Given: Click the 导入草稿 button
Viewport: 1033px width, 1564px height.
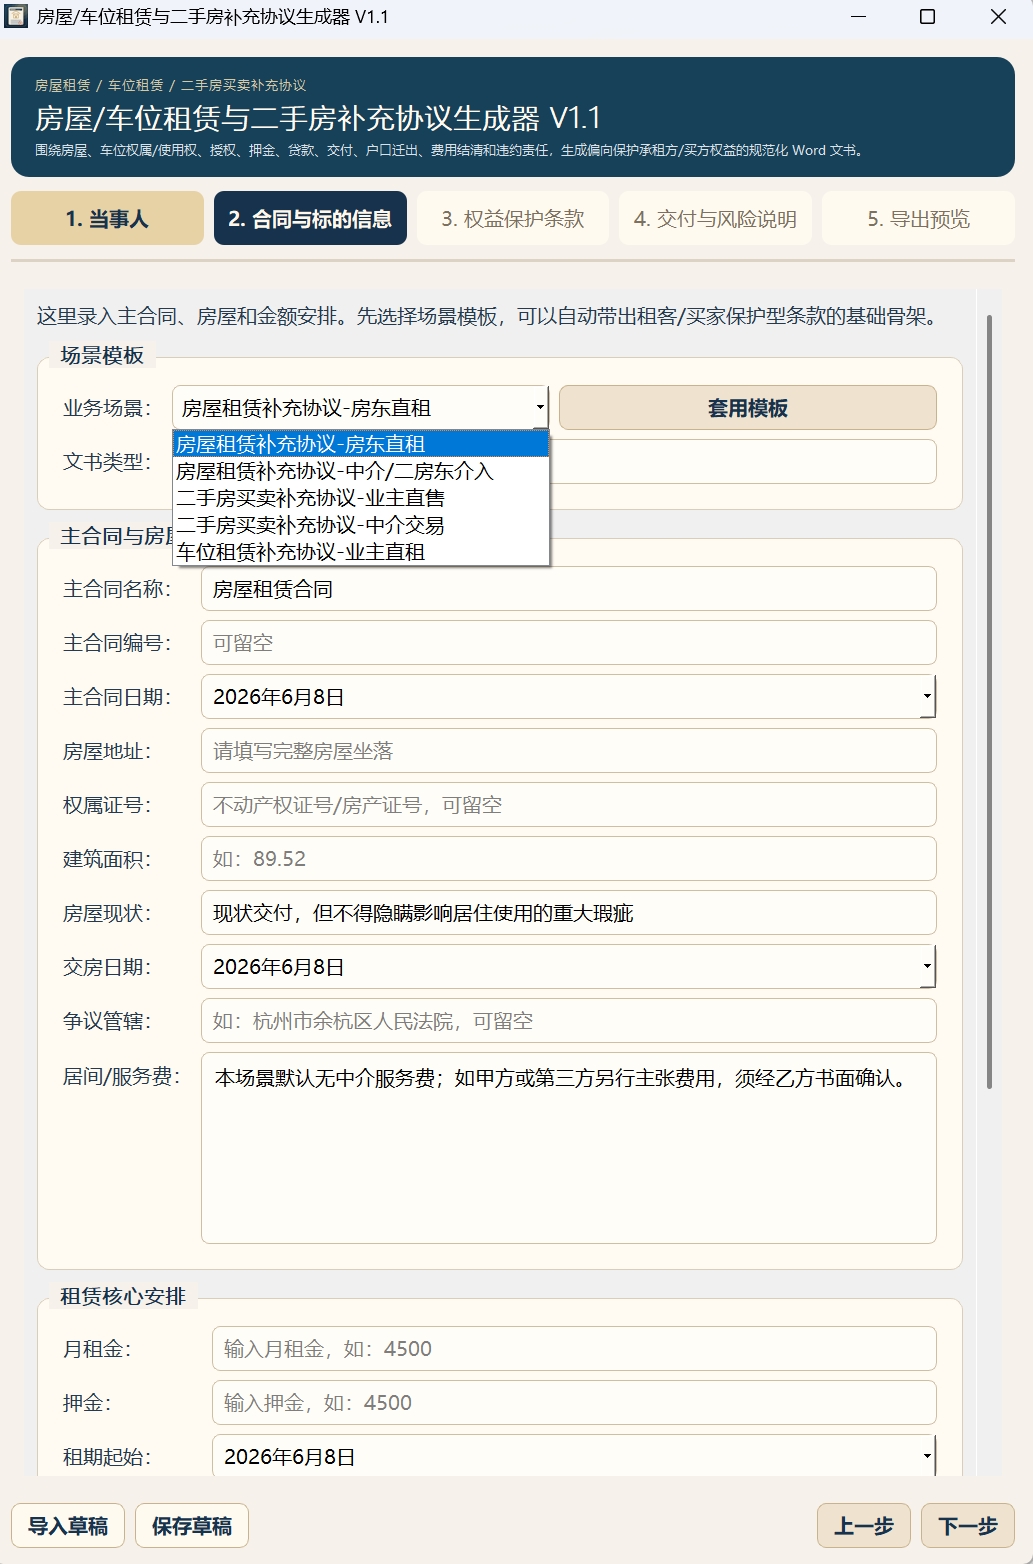Looking at the screenshot, I should 68,1526.
